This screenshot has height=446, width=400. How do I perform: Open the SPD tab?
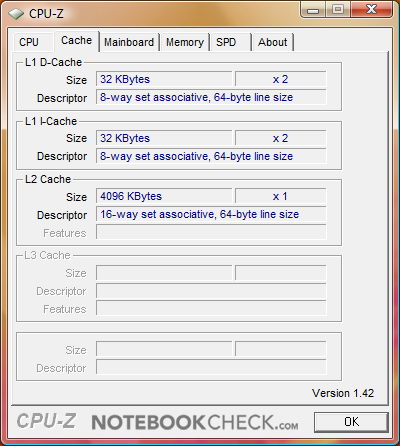[226, 42]
